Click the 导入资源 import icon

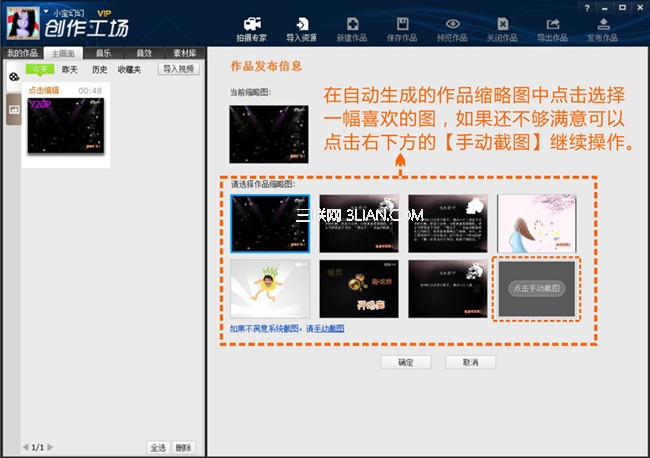301,29
